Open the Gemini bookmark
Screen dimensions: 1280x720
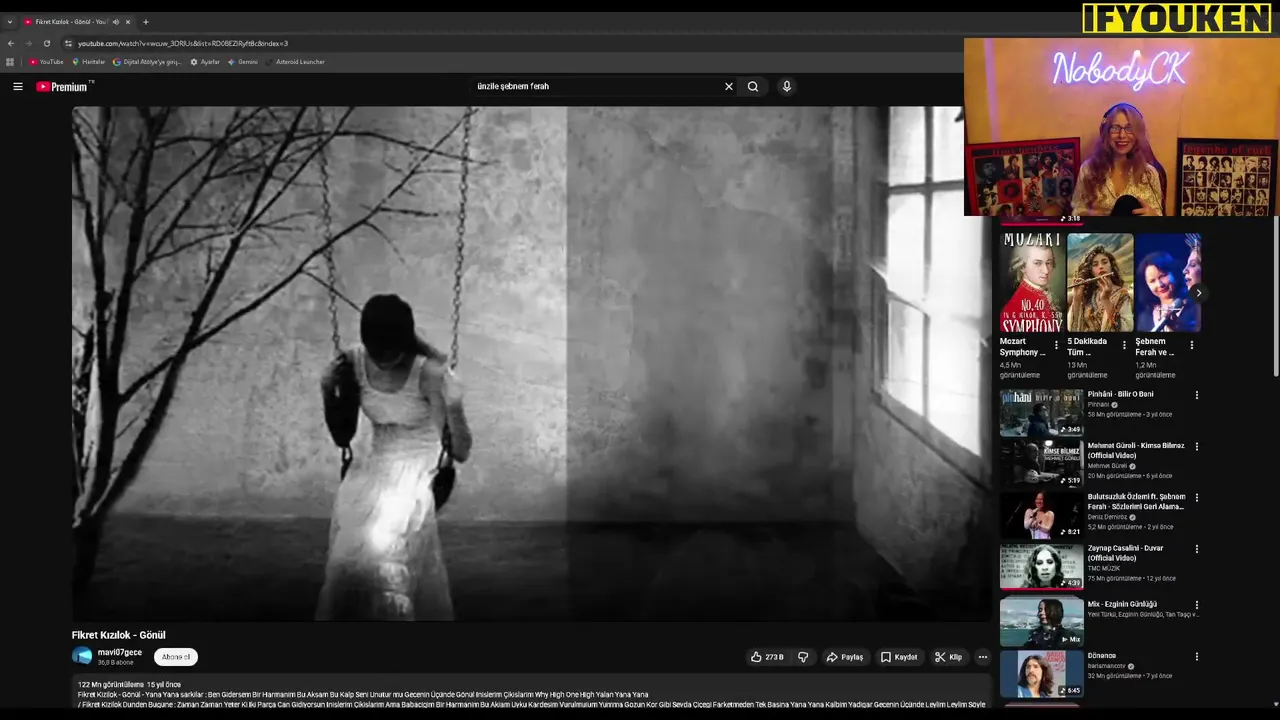tap(243, 62)
